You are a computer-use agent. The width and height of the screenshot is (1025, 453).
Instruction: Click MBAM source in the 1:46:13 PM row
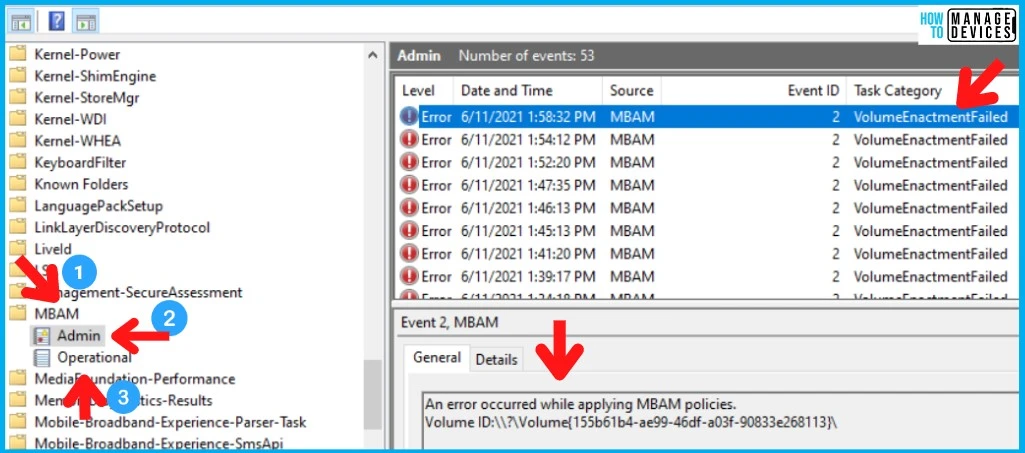click(x=632, y=208)
